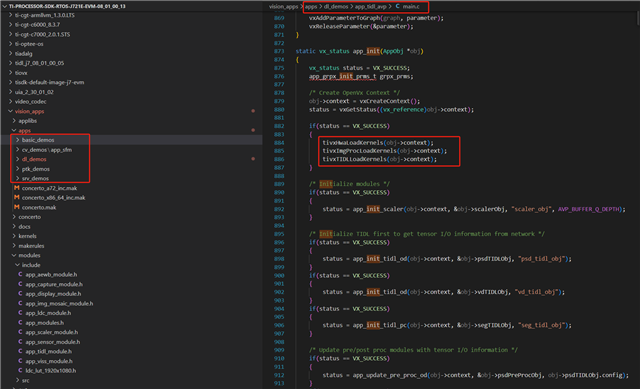The width and height of the screenshot is (640, 389).
Task: Click the C file icon beside app_tidl_module.h
Action: click(20, 351)
